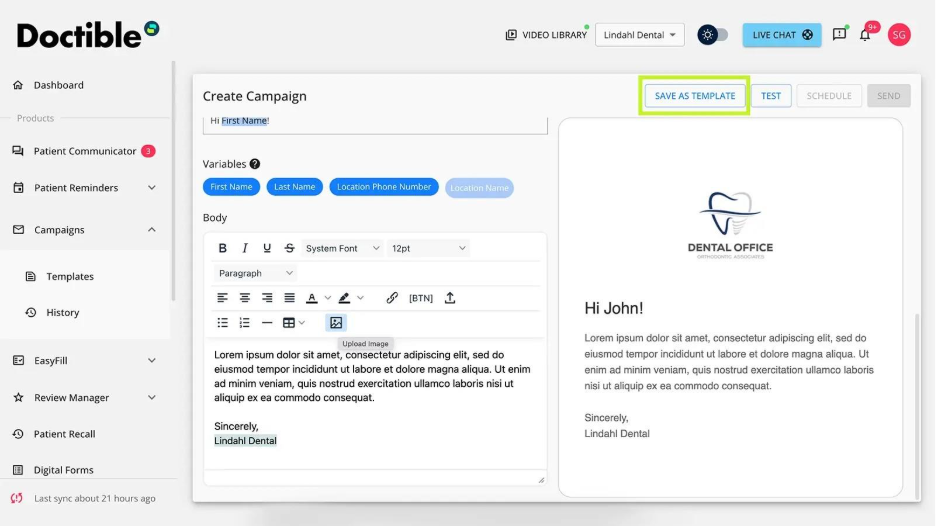The width and height of the screenshot is (936, 526).
Task: Click in the body text area
Action: 375,404
